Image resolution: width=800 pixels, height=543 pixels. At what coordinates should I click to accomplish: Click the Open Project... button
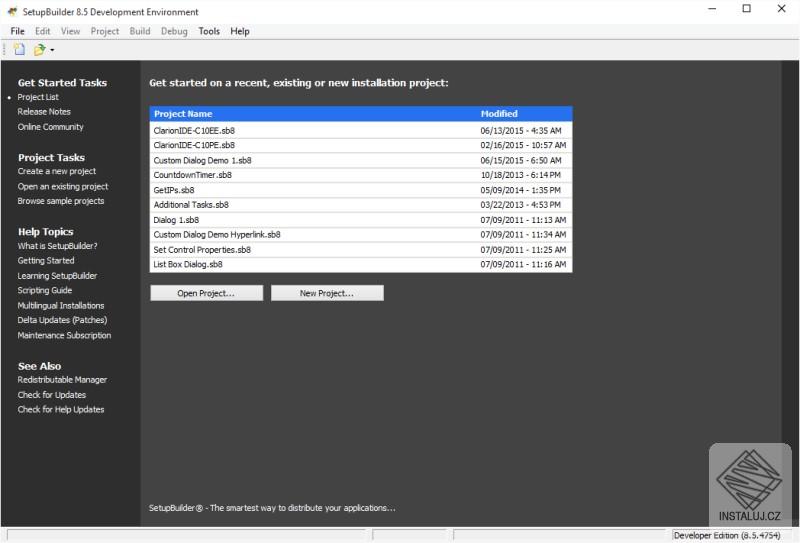point(206,293)
